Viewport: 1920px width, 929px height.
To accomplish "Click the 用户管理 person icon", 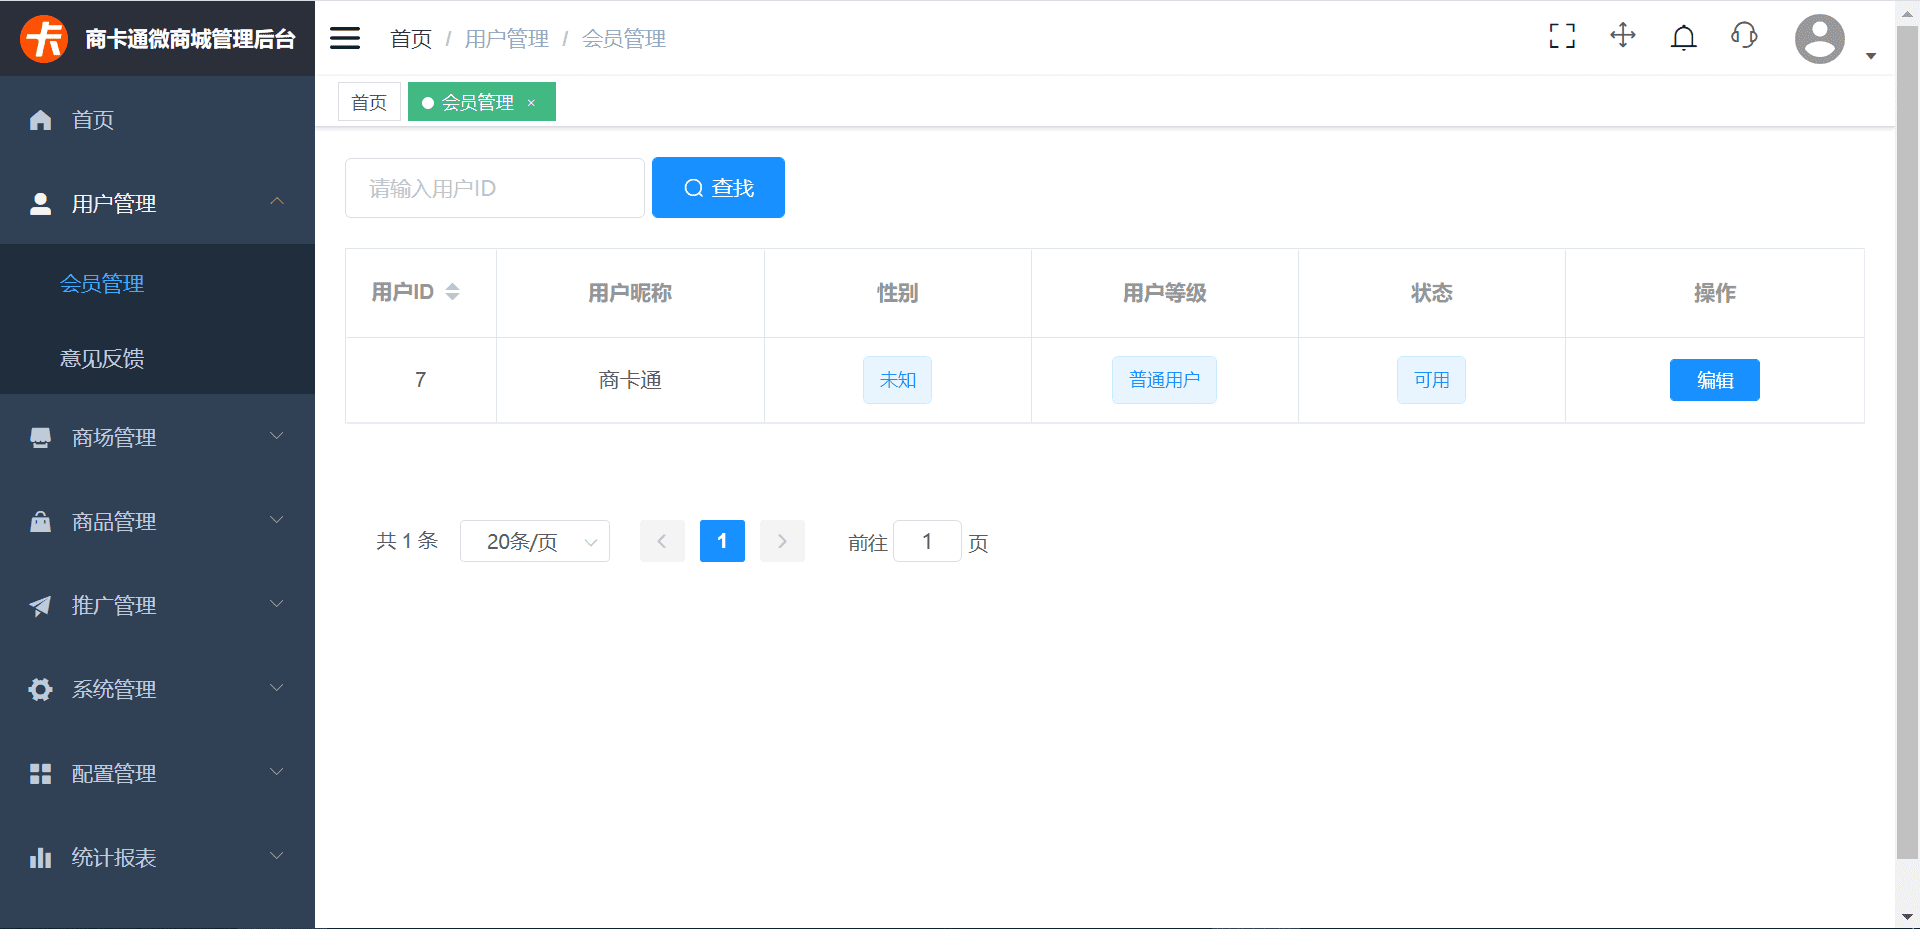I will 40,203.
